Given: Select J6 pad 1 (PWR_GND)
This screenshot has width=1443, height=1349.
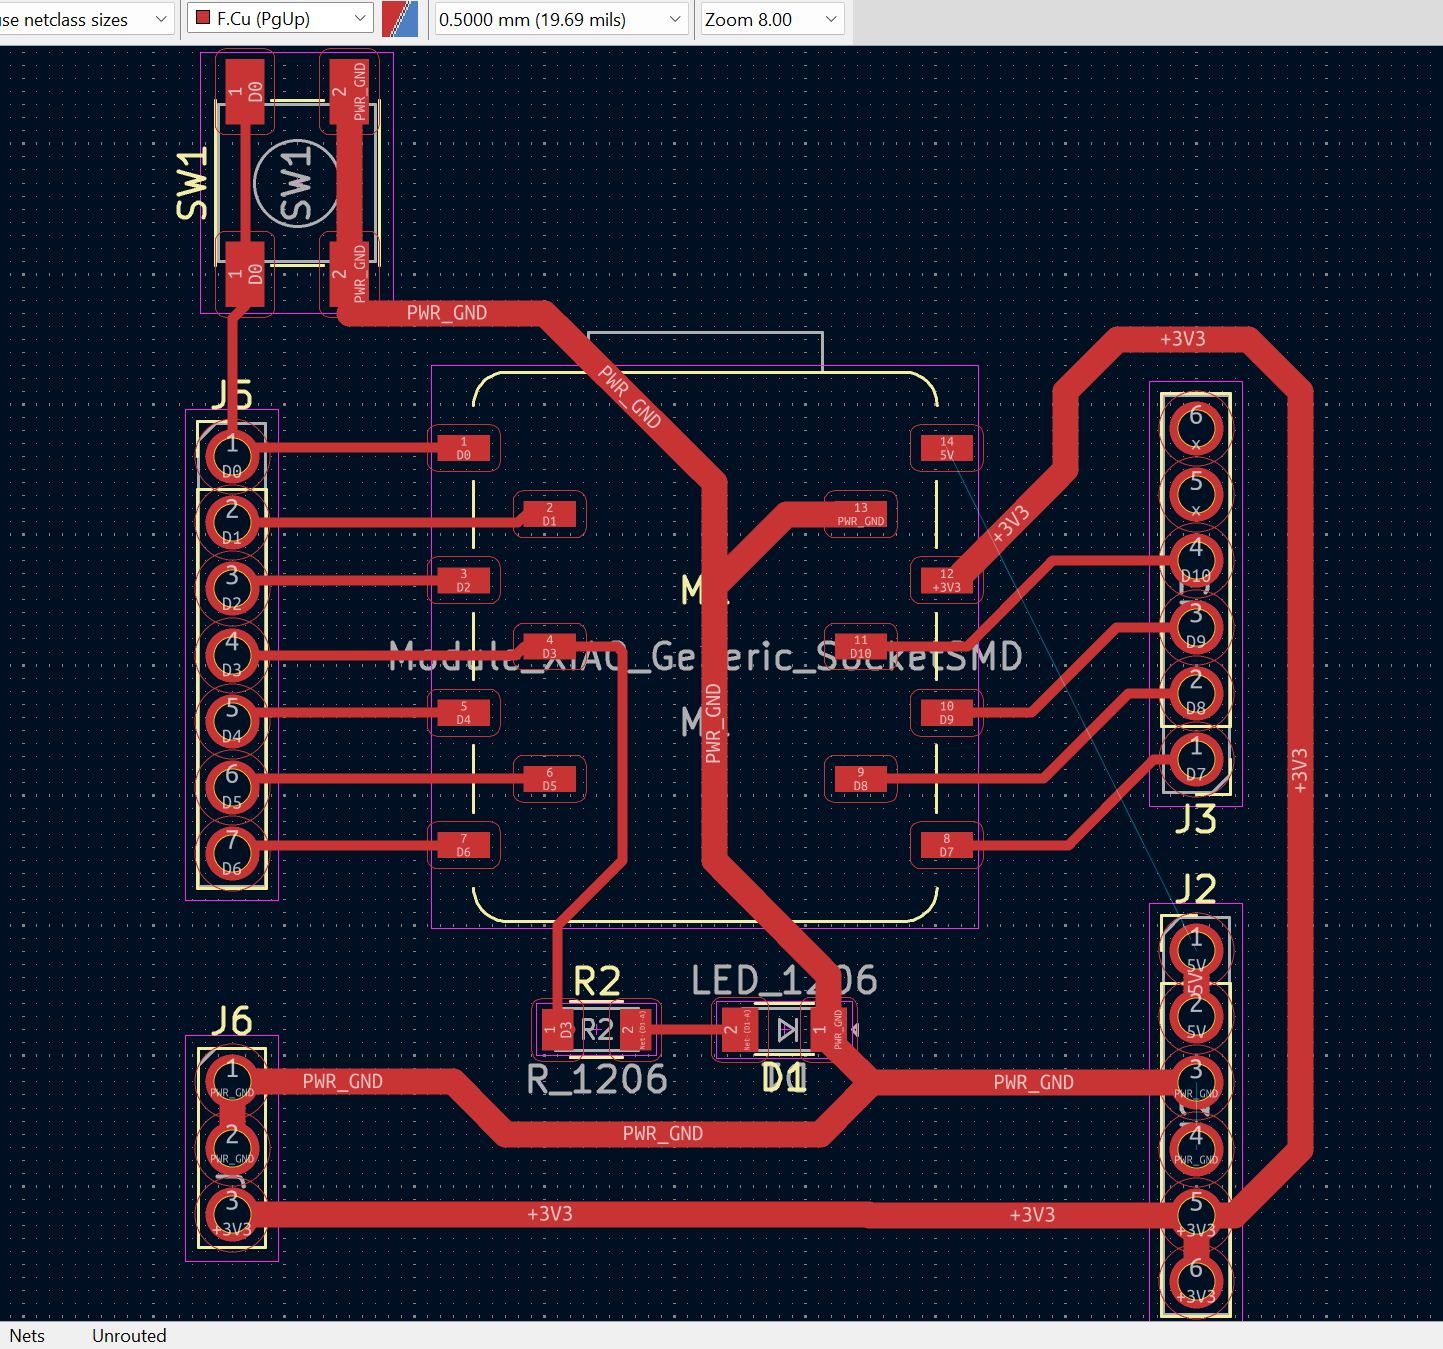Looking at the screenshot, I should pyautogui.click(x=232, y=1081).
